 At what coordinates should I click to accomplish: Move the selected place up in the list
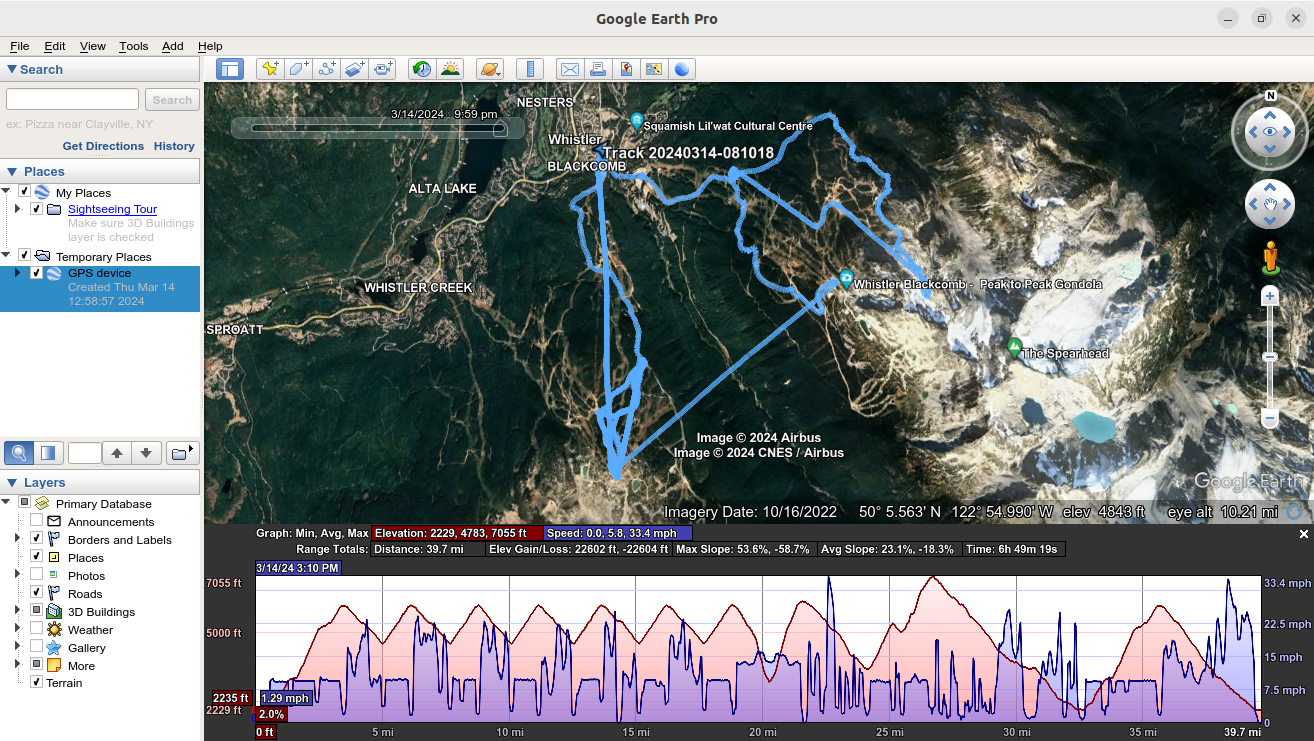pos(117,453)
